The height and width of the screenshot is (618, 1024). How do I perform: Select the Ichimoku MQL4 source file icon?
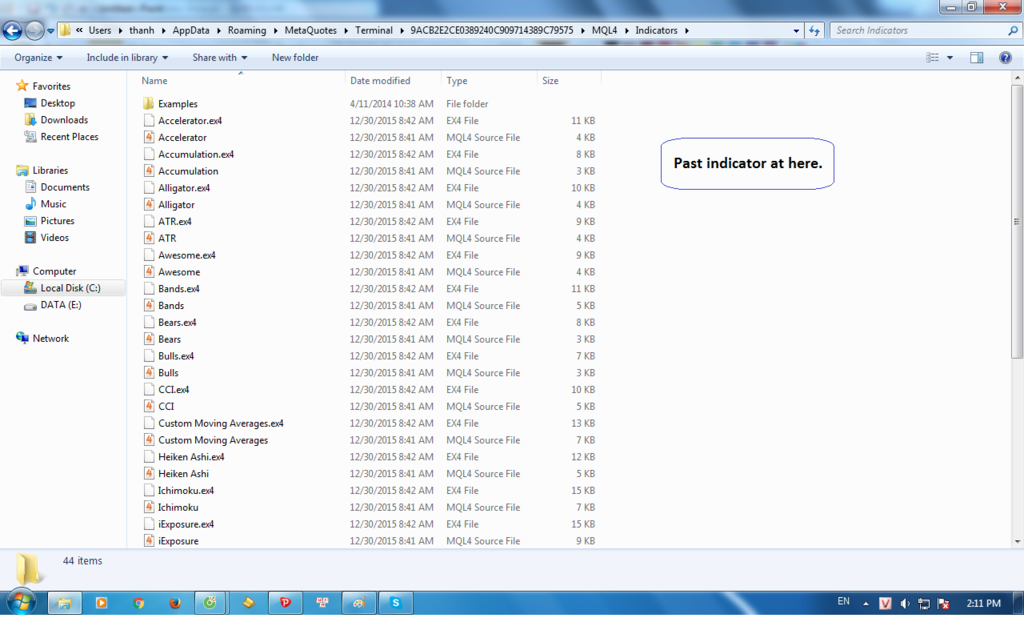click(149, 507)
